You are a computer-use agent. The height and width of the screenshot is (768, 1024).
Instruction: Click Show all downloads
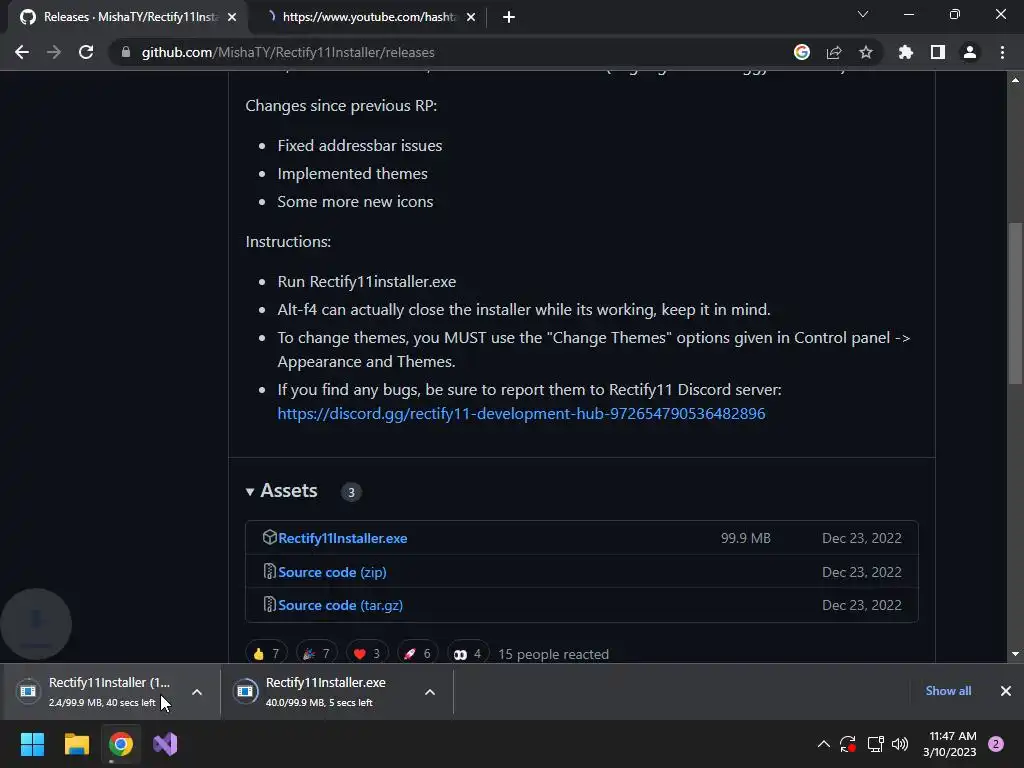[x=948, y=691]
